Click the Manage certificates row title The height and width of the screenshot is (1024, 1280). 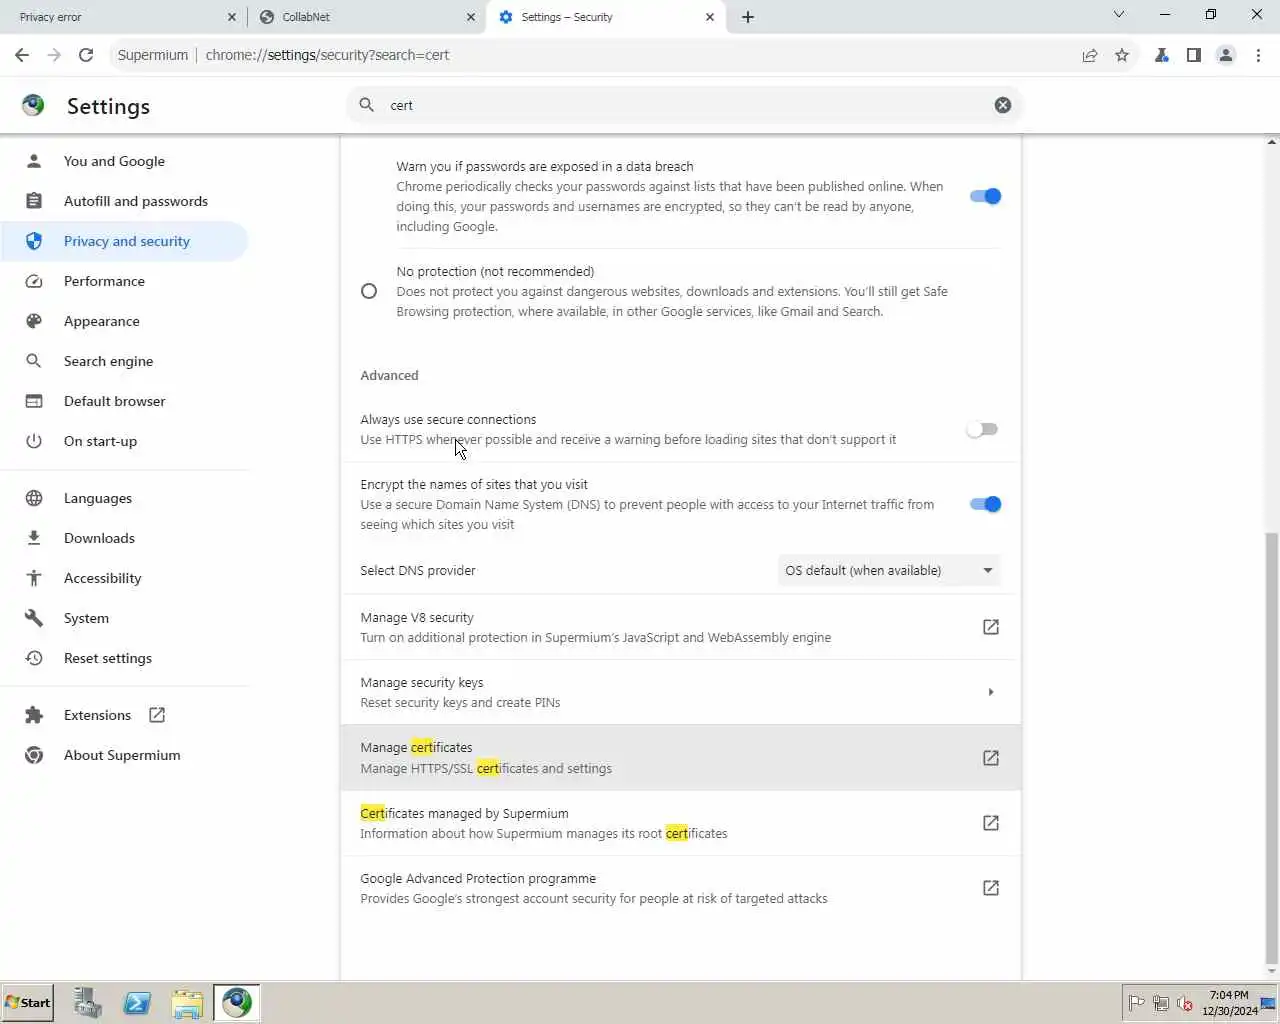(x=416, y=747)
